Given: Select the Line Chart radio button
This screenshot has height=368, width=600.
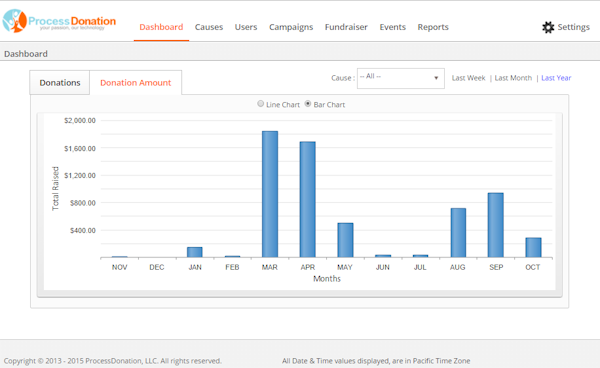Looking at the screenshot, I should pyautogui.click(x=261, y=104).
